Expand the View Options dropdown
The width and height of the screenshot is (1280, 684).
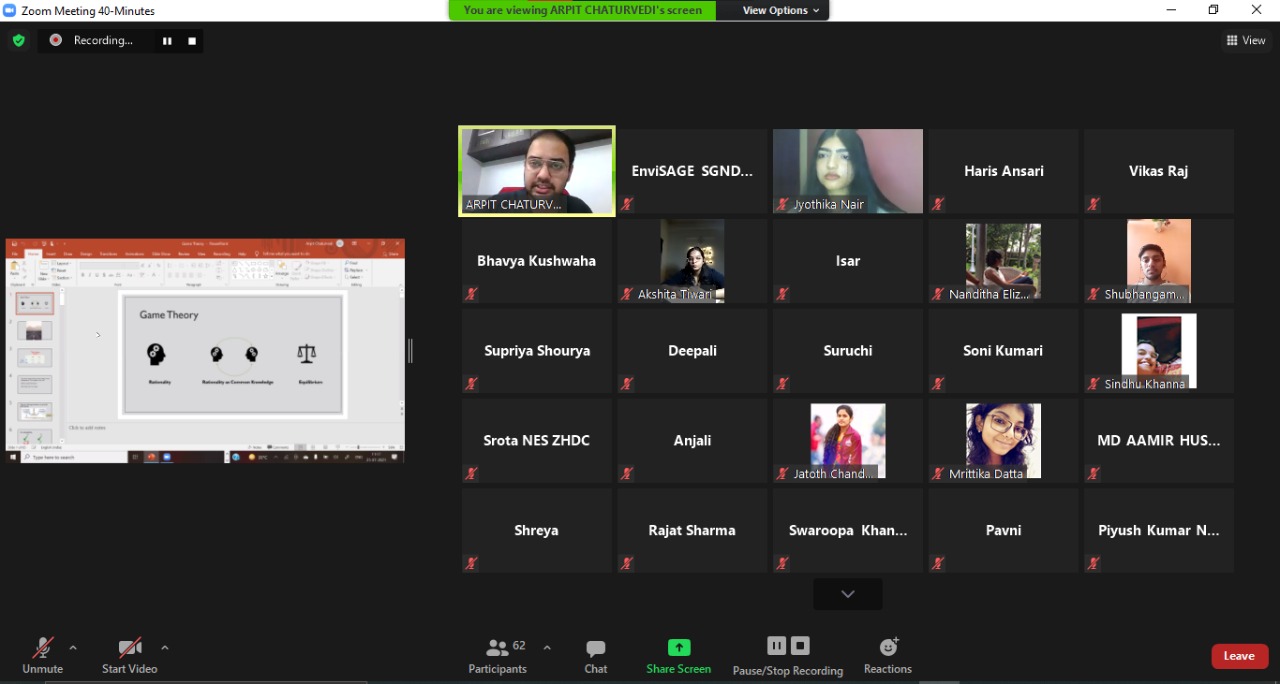click(x=781, y=10)
